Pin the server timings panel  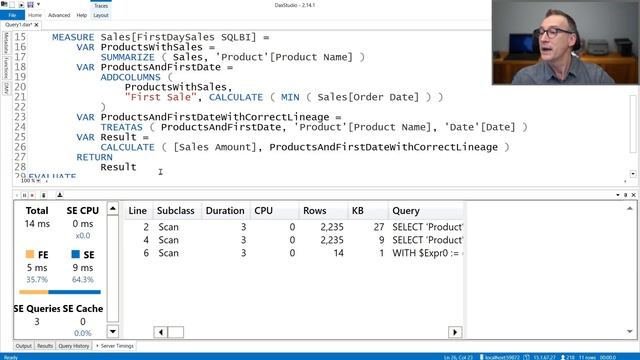click(625, 195)
